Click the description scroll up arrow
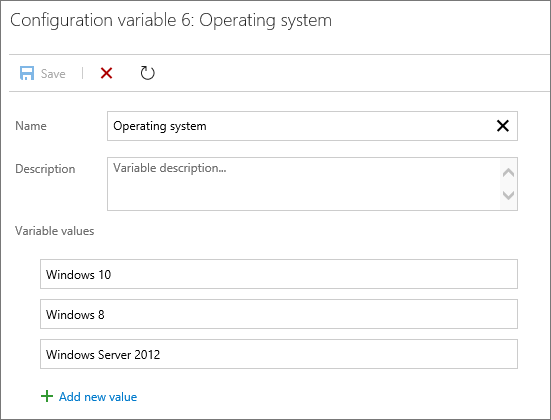The width and height of the screenshot is (551, 420). point(508,173)
